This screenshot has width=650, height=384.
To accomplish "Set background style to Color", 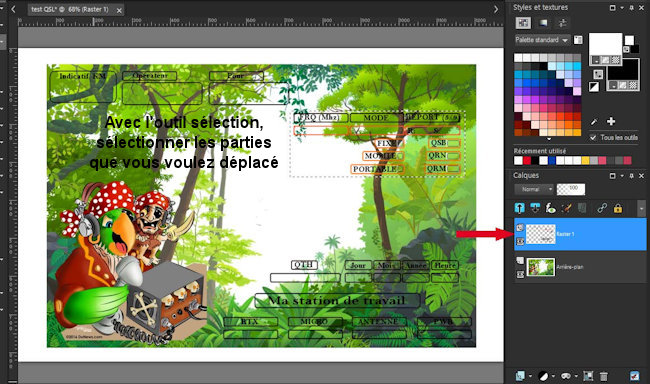I will click(x=613, y=85).
